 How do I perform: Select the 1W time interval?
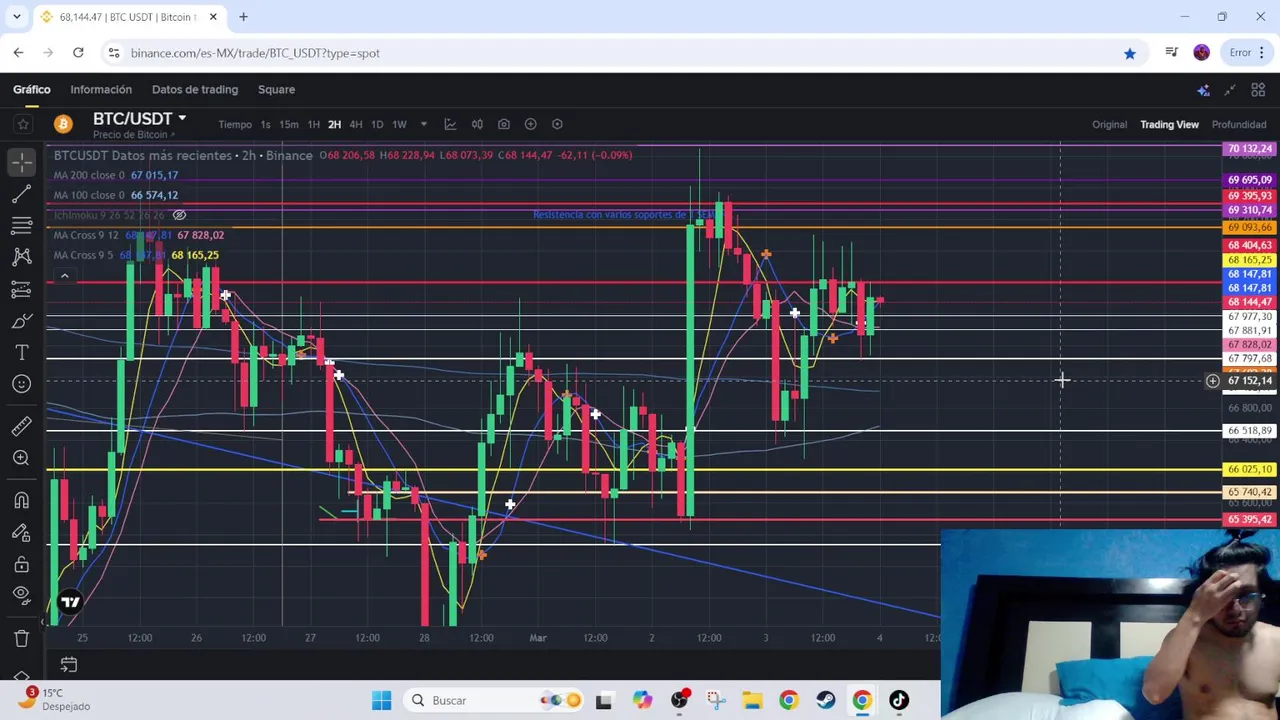tap(399, 125)
